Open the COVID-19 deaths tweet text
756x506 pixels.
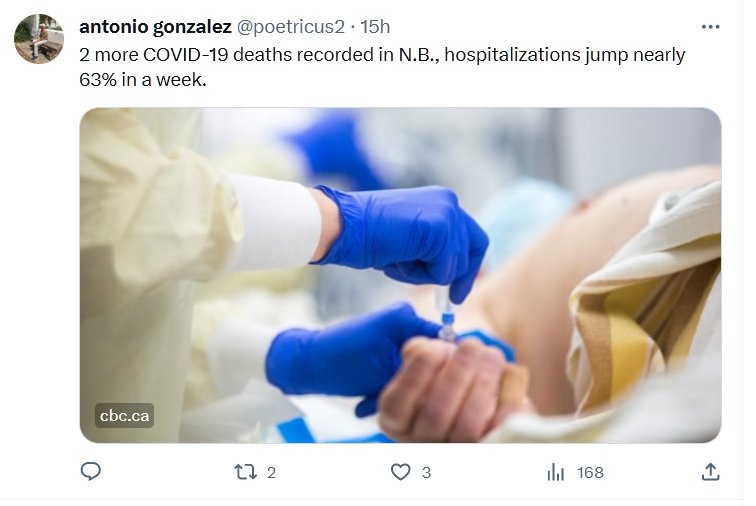click(381, 54)
